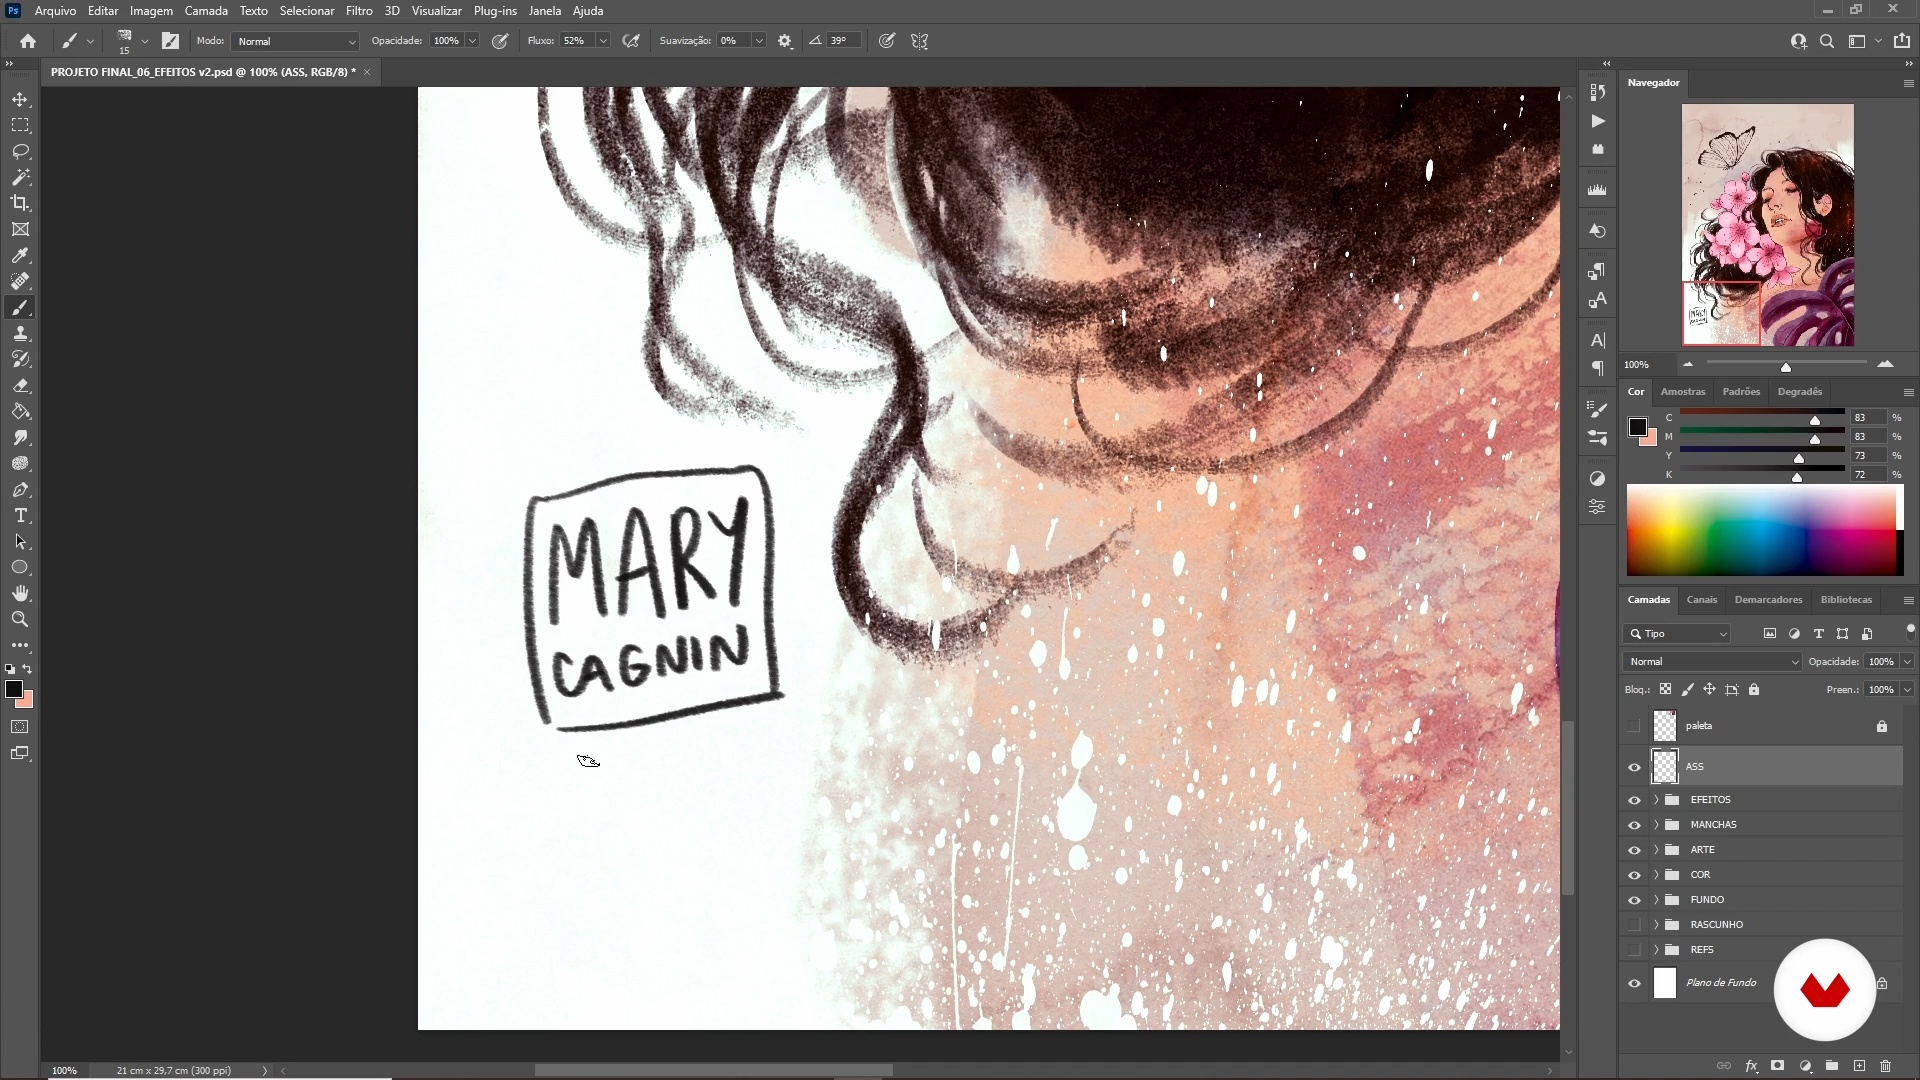Open layer blend mode Normal dropdown
Viewport: 1920px width, 1080px height.
click(1712, 662)
